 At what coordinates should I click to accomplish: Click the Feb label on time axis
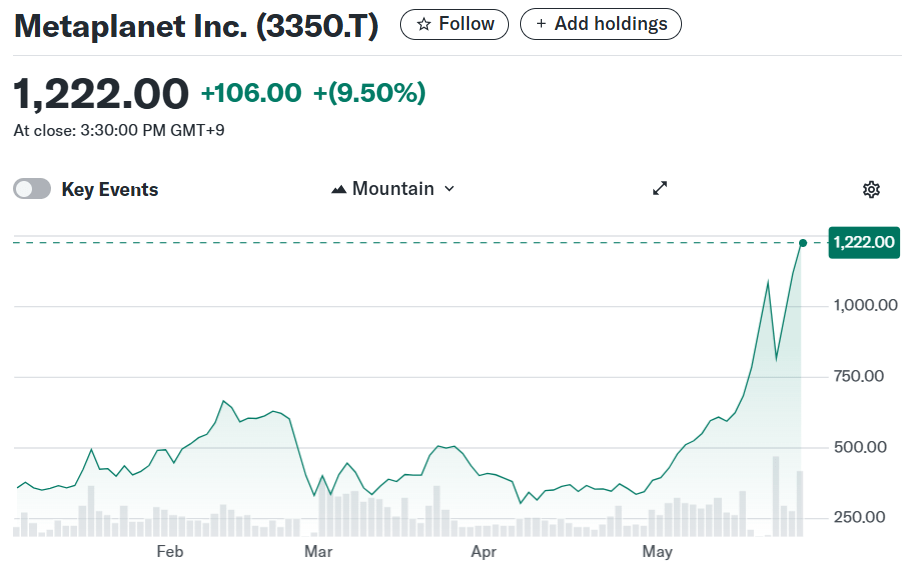click(x=170, y=551)
